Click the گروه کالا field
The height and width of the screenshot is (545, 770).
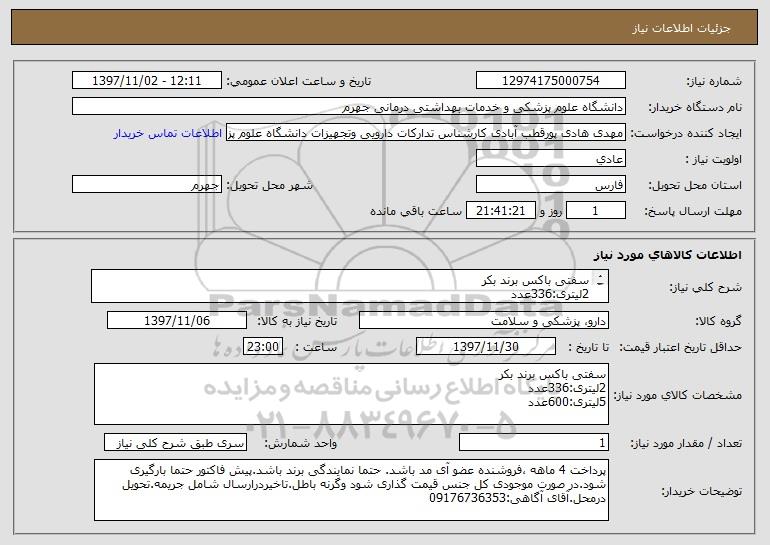[484, 321]
